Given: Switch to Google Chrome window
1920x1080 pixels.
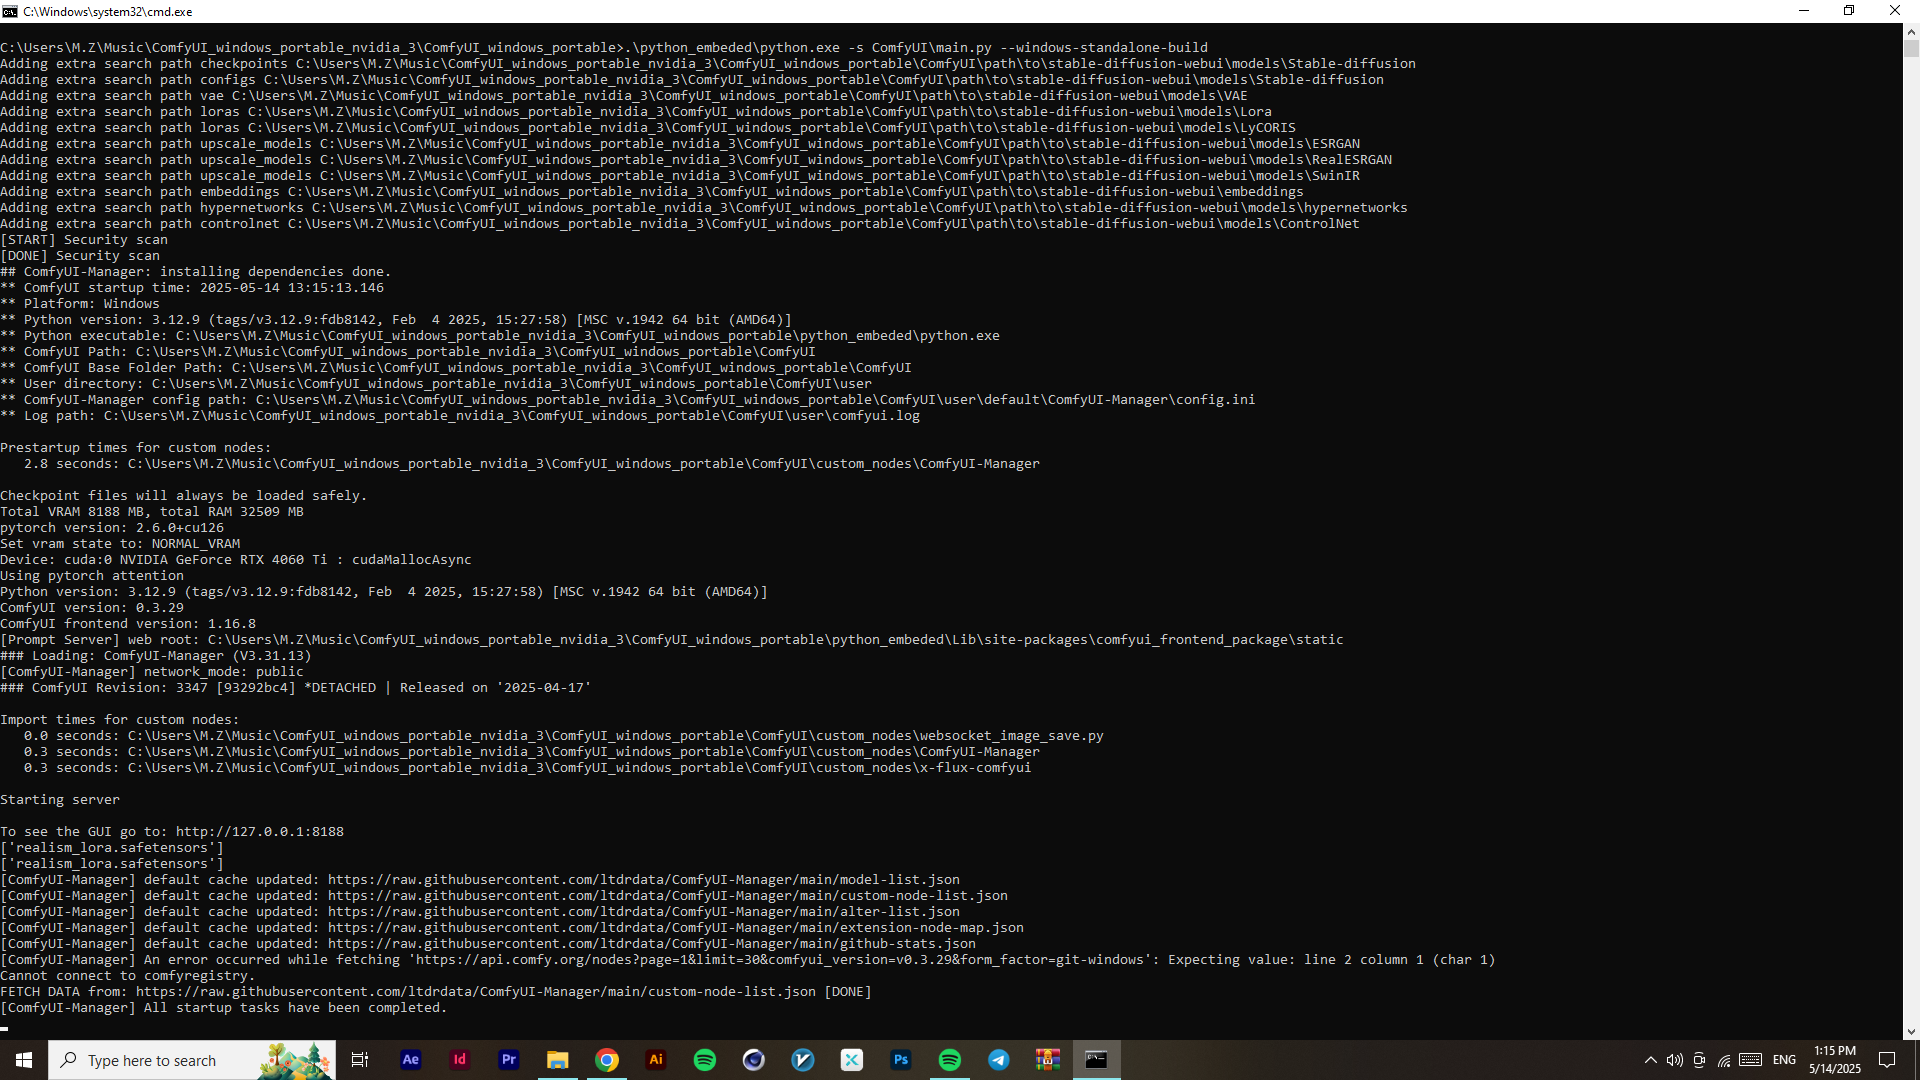Looking at the screenshot, I should [606, 1060].
